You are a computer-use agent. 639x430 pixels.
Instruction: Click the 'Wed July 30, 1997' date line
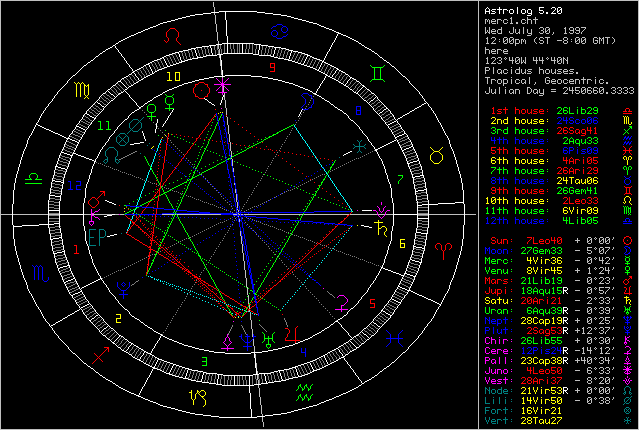point(535,31)
